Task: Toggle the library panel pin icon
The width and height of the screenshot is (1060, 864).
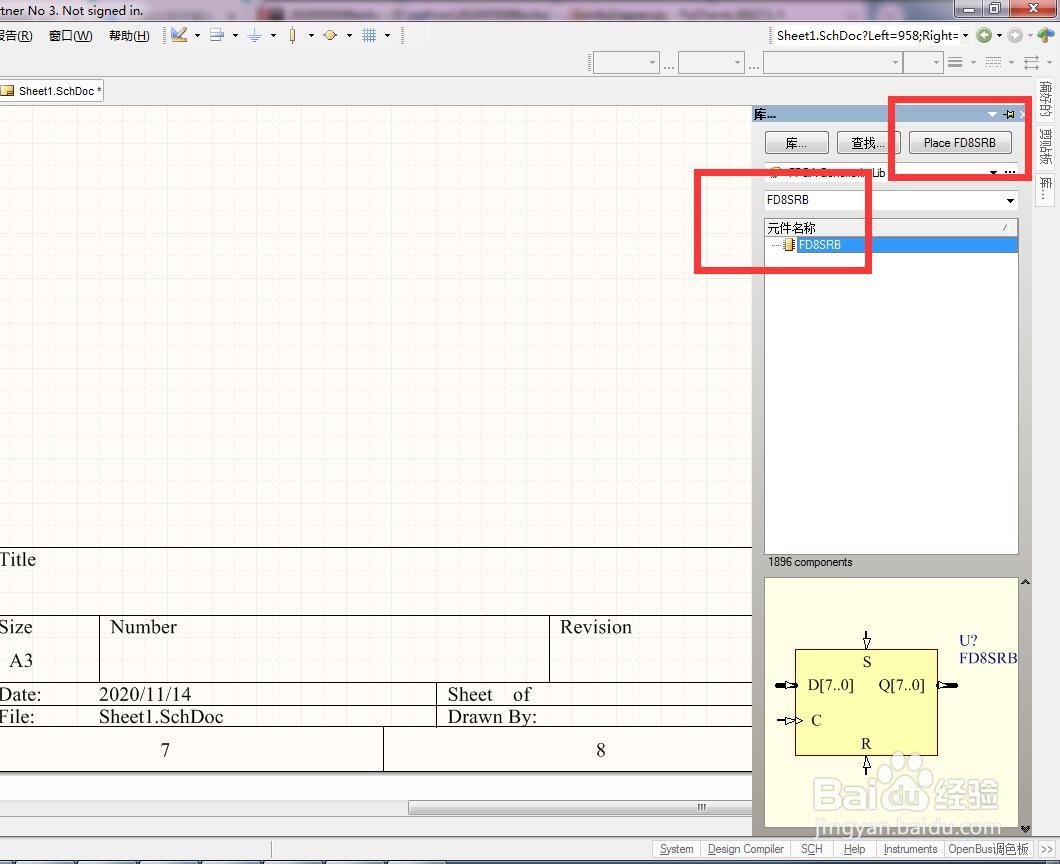Action: [1009, 114]
